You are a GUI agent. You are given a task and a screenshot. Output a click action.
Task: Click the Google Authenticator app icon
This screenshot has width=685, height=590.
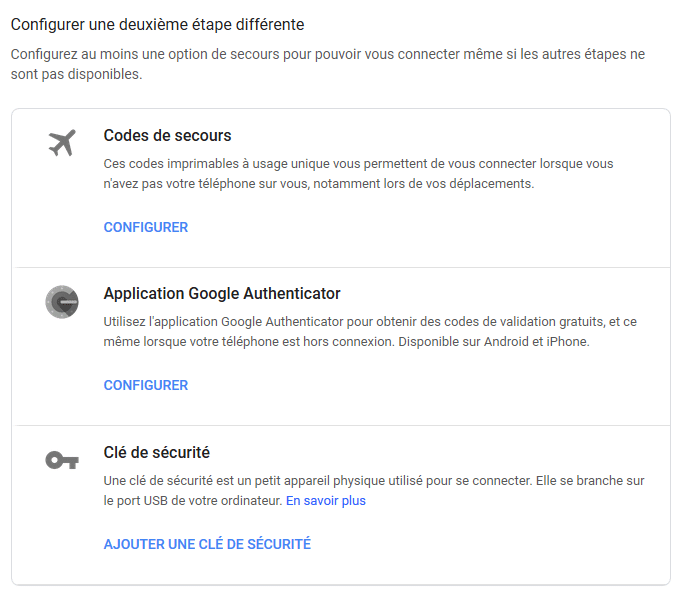click(x=62, y=302)
